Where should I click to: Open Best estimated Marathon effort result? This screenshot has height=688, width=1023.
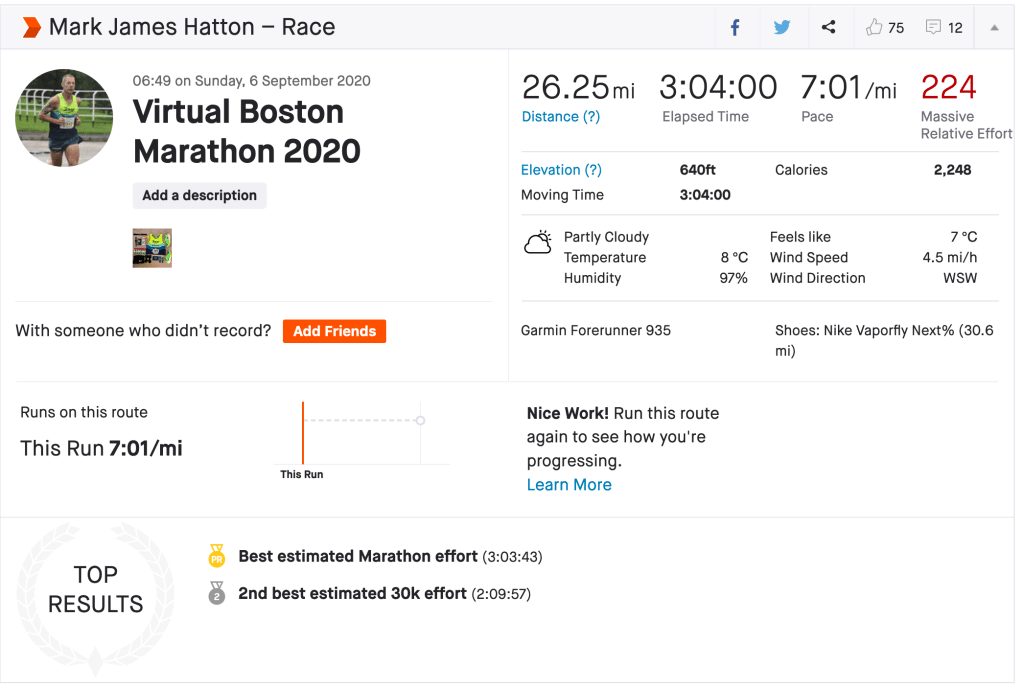(x=358, y=556)
